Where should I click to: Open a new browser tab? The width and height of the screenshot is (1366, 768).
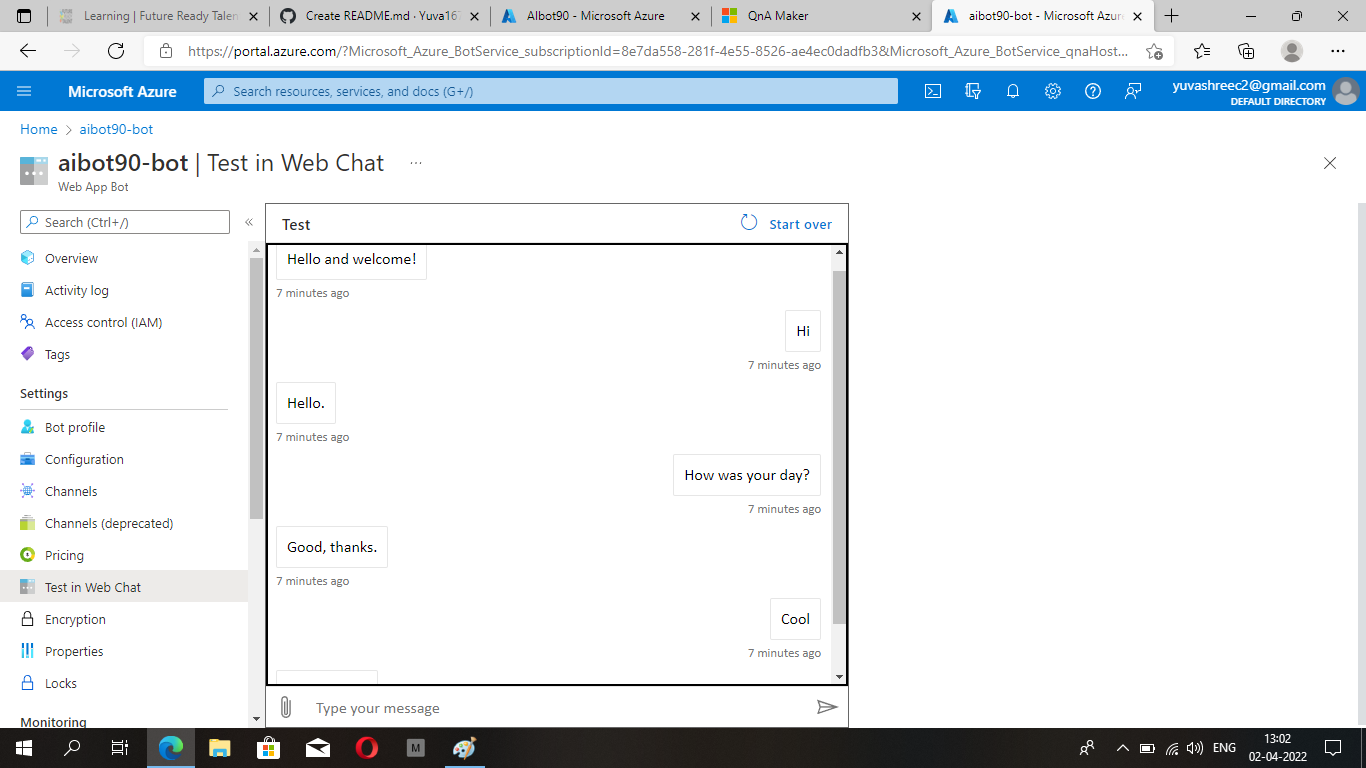(x=1172, y=16)
